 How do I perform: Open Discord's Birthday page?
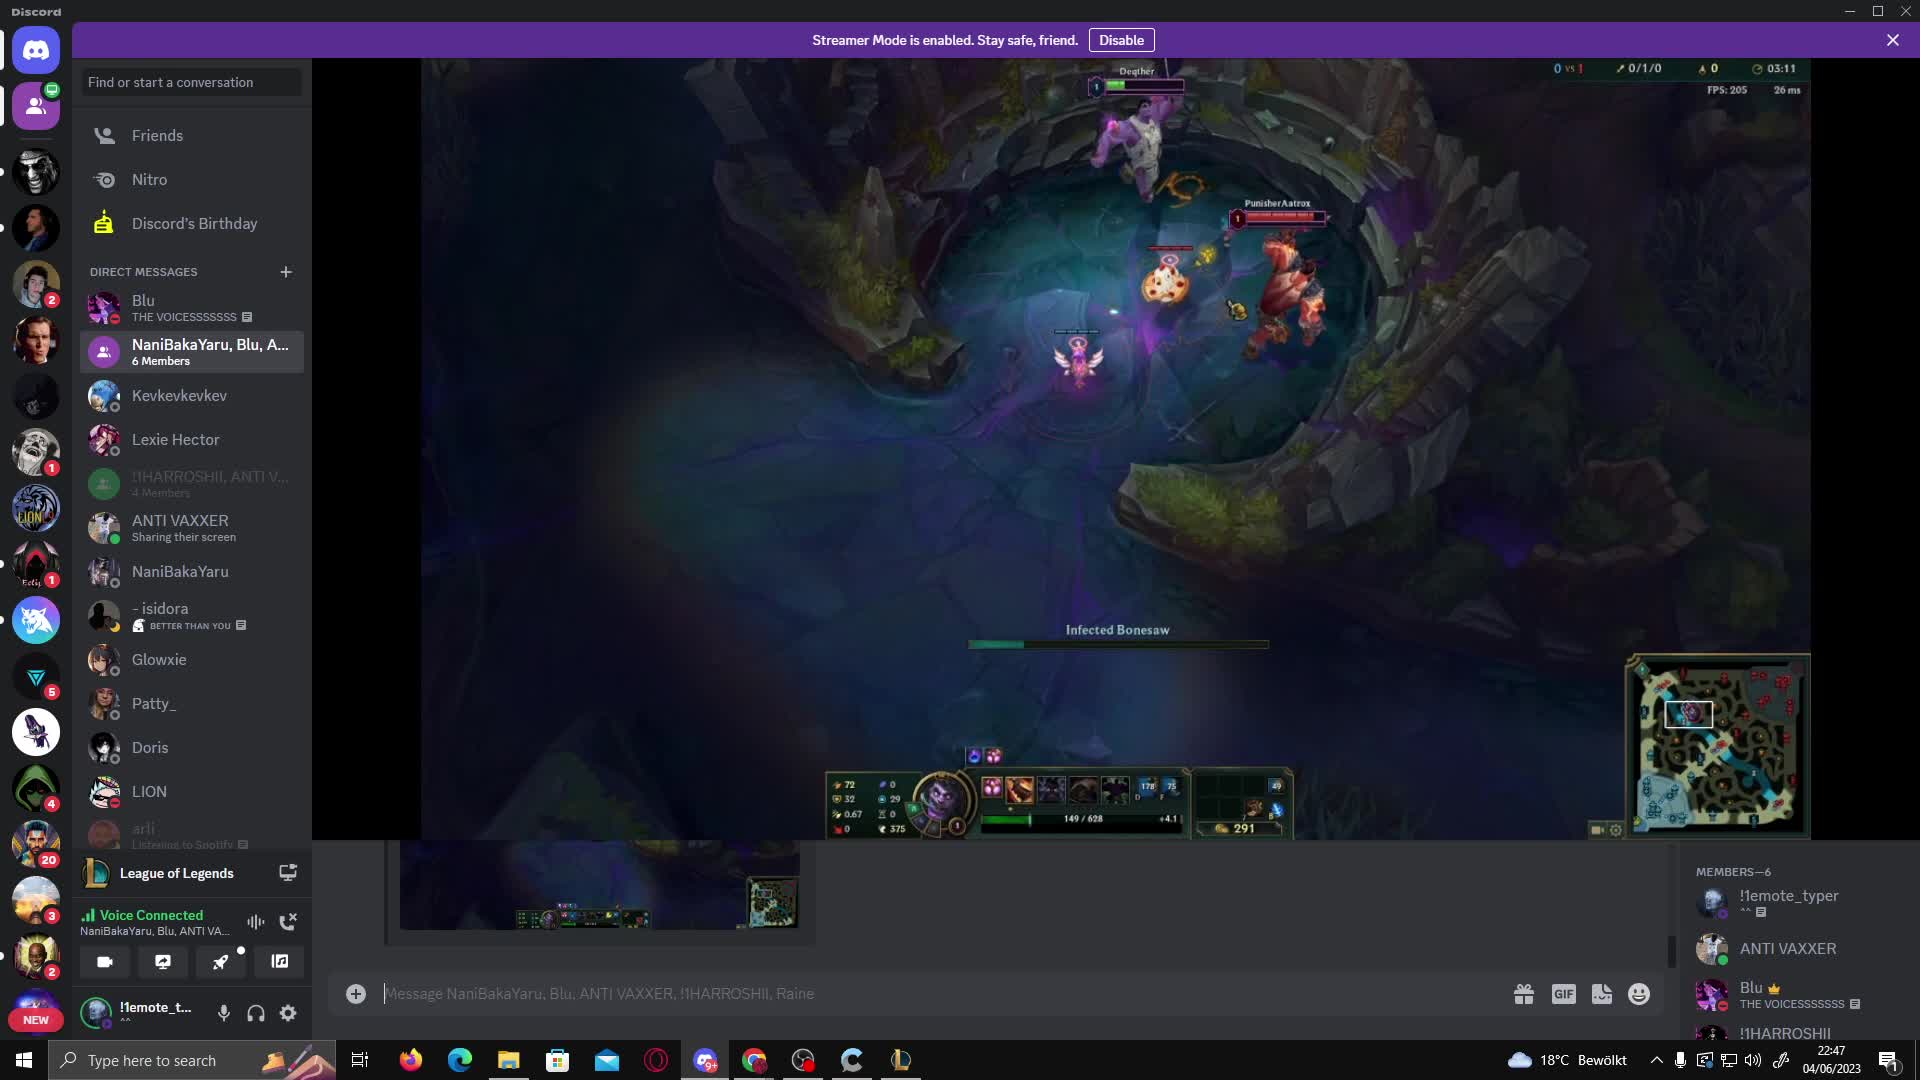coord(191,224)
